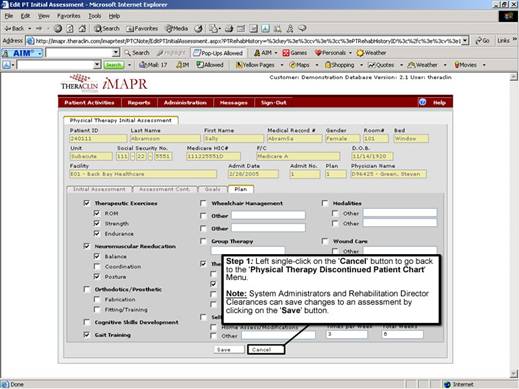519x389 pixels.
Task: Open the IE Search pane
Action: pos(107,29)
